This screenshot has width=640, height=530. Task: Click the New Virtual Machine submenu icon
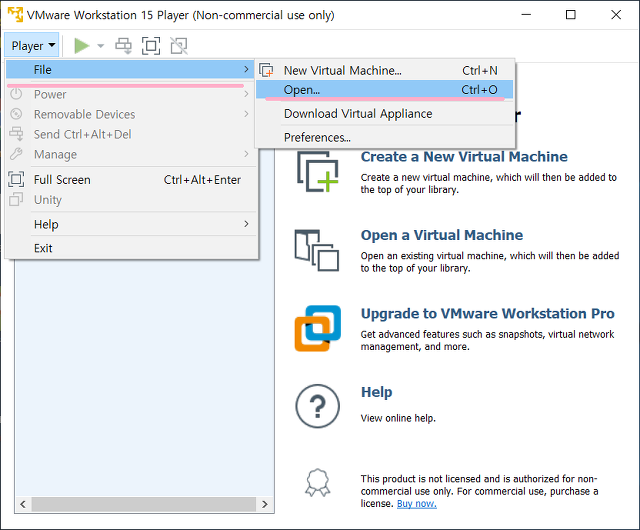click(267, 70)
